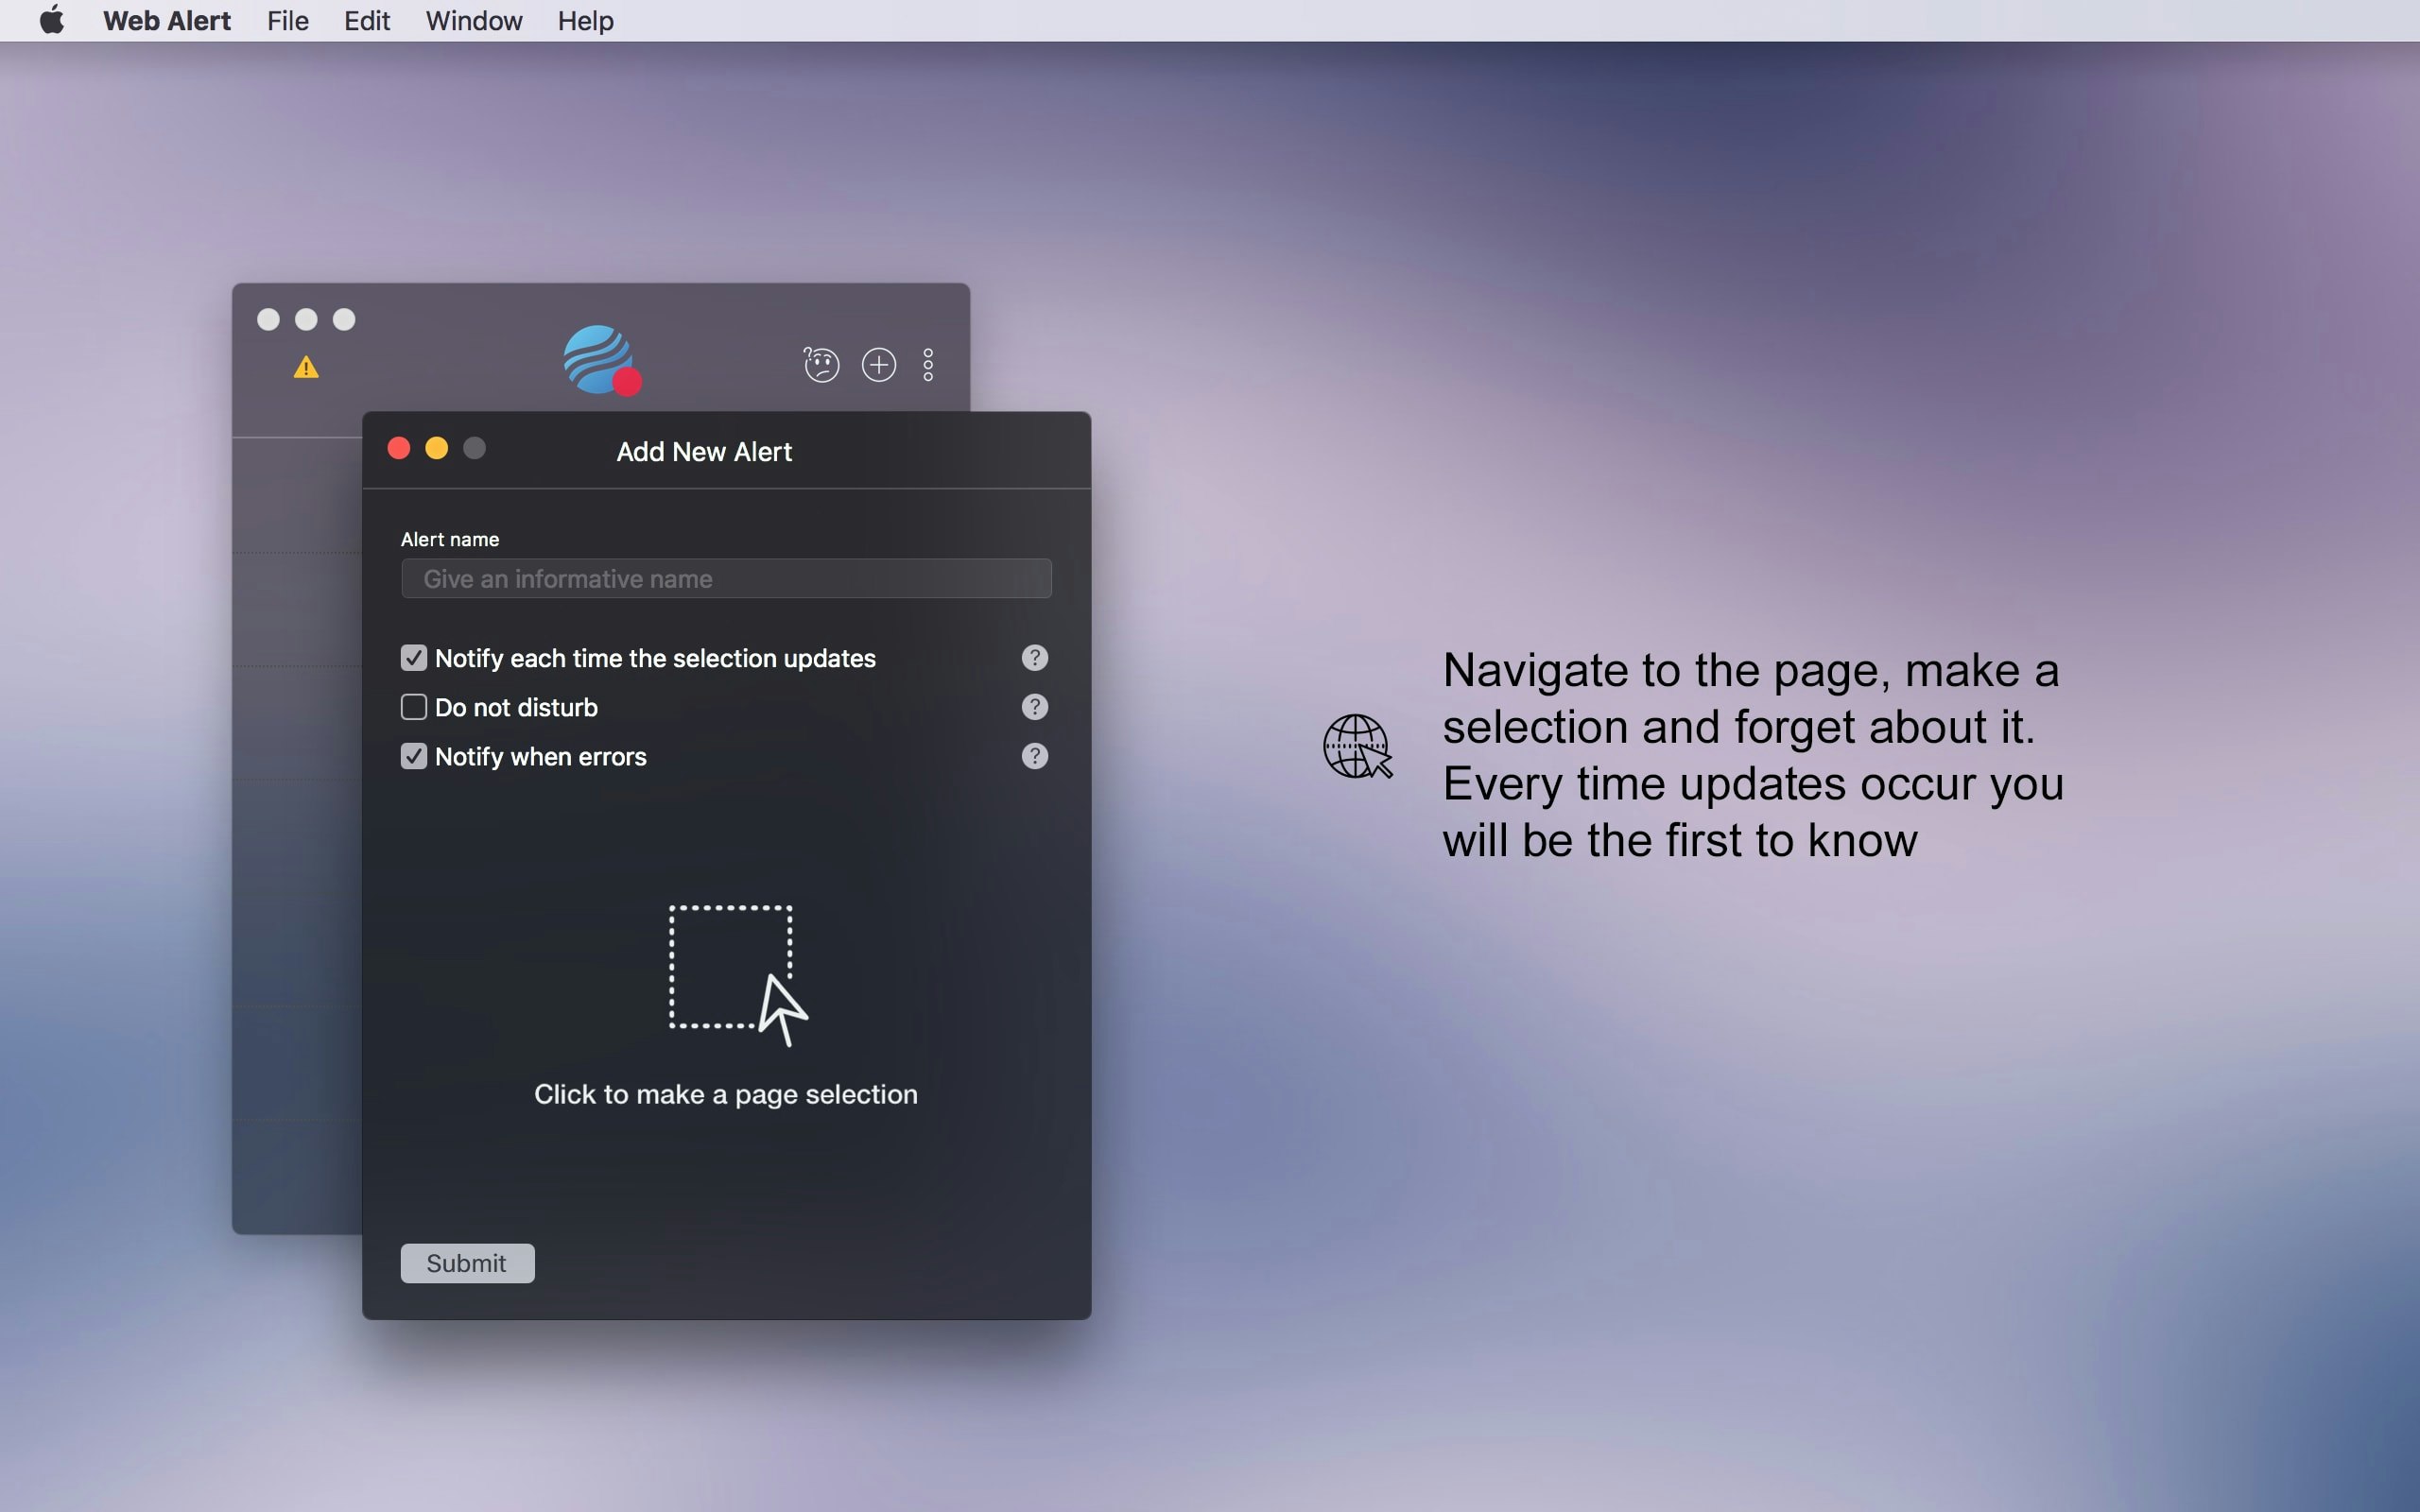Click into the Alert name field
The height and width of the screenshot is (1512, 2420).
click(726, 579)
